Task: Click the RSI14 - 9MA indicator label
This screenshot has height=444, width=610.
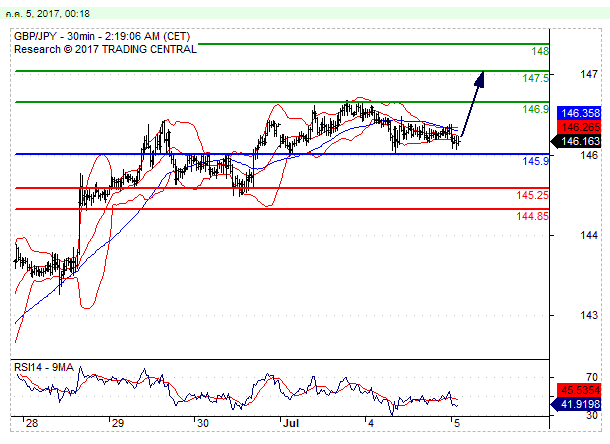Action: click(44, 367)
